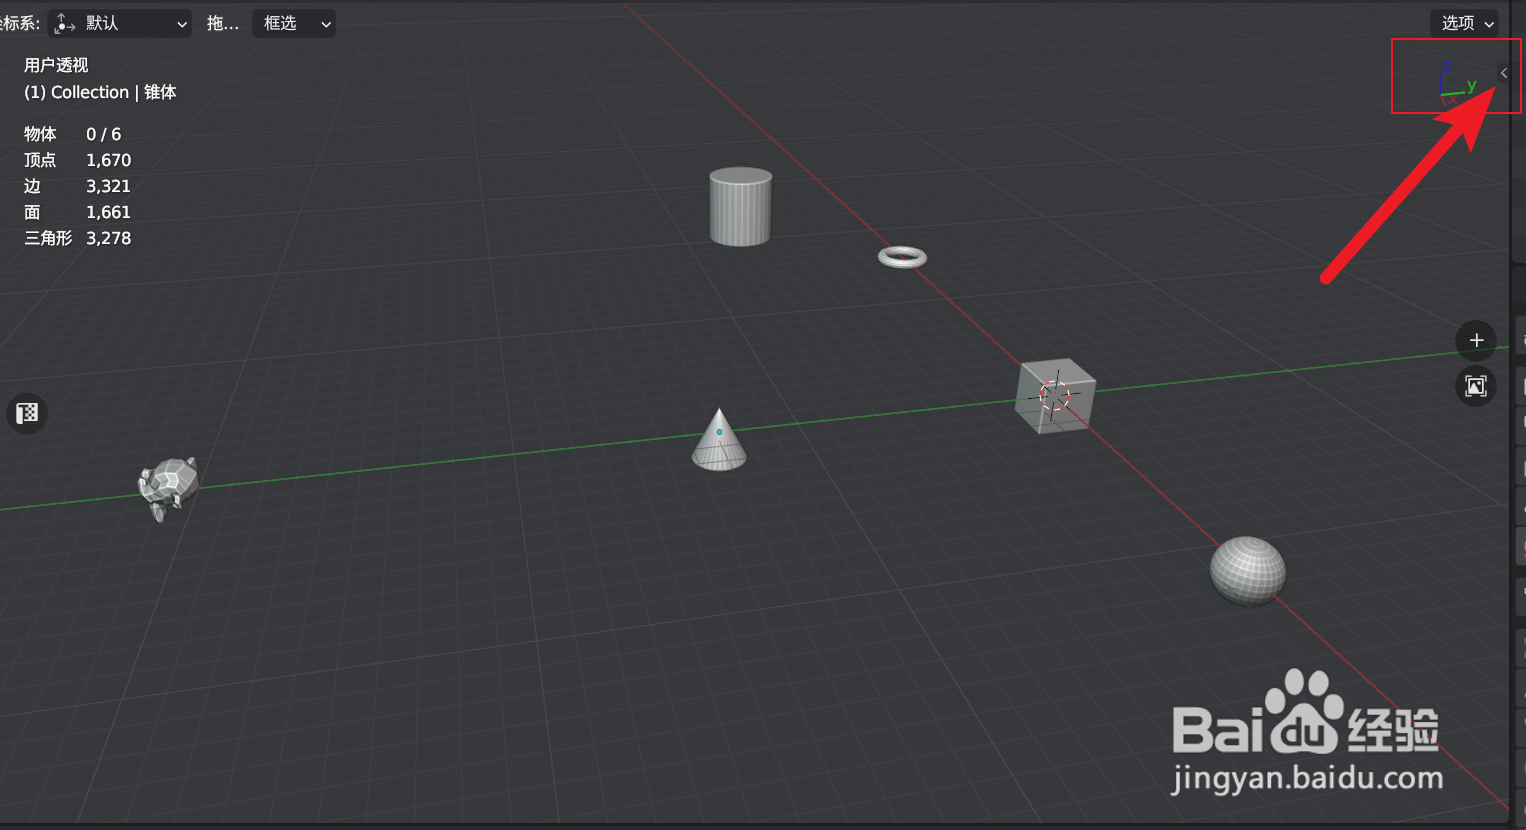This screenshot has width=1526, height=830.
Task: Expand the sidebar with the small chevron arrow
Action: (x=1504, y=73)
